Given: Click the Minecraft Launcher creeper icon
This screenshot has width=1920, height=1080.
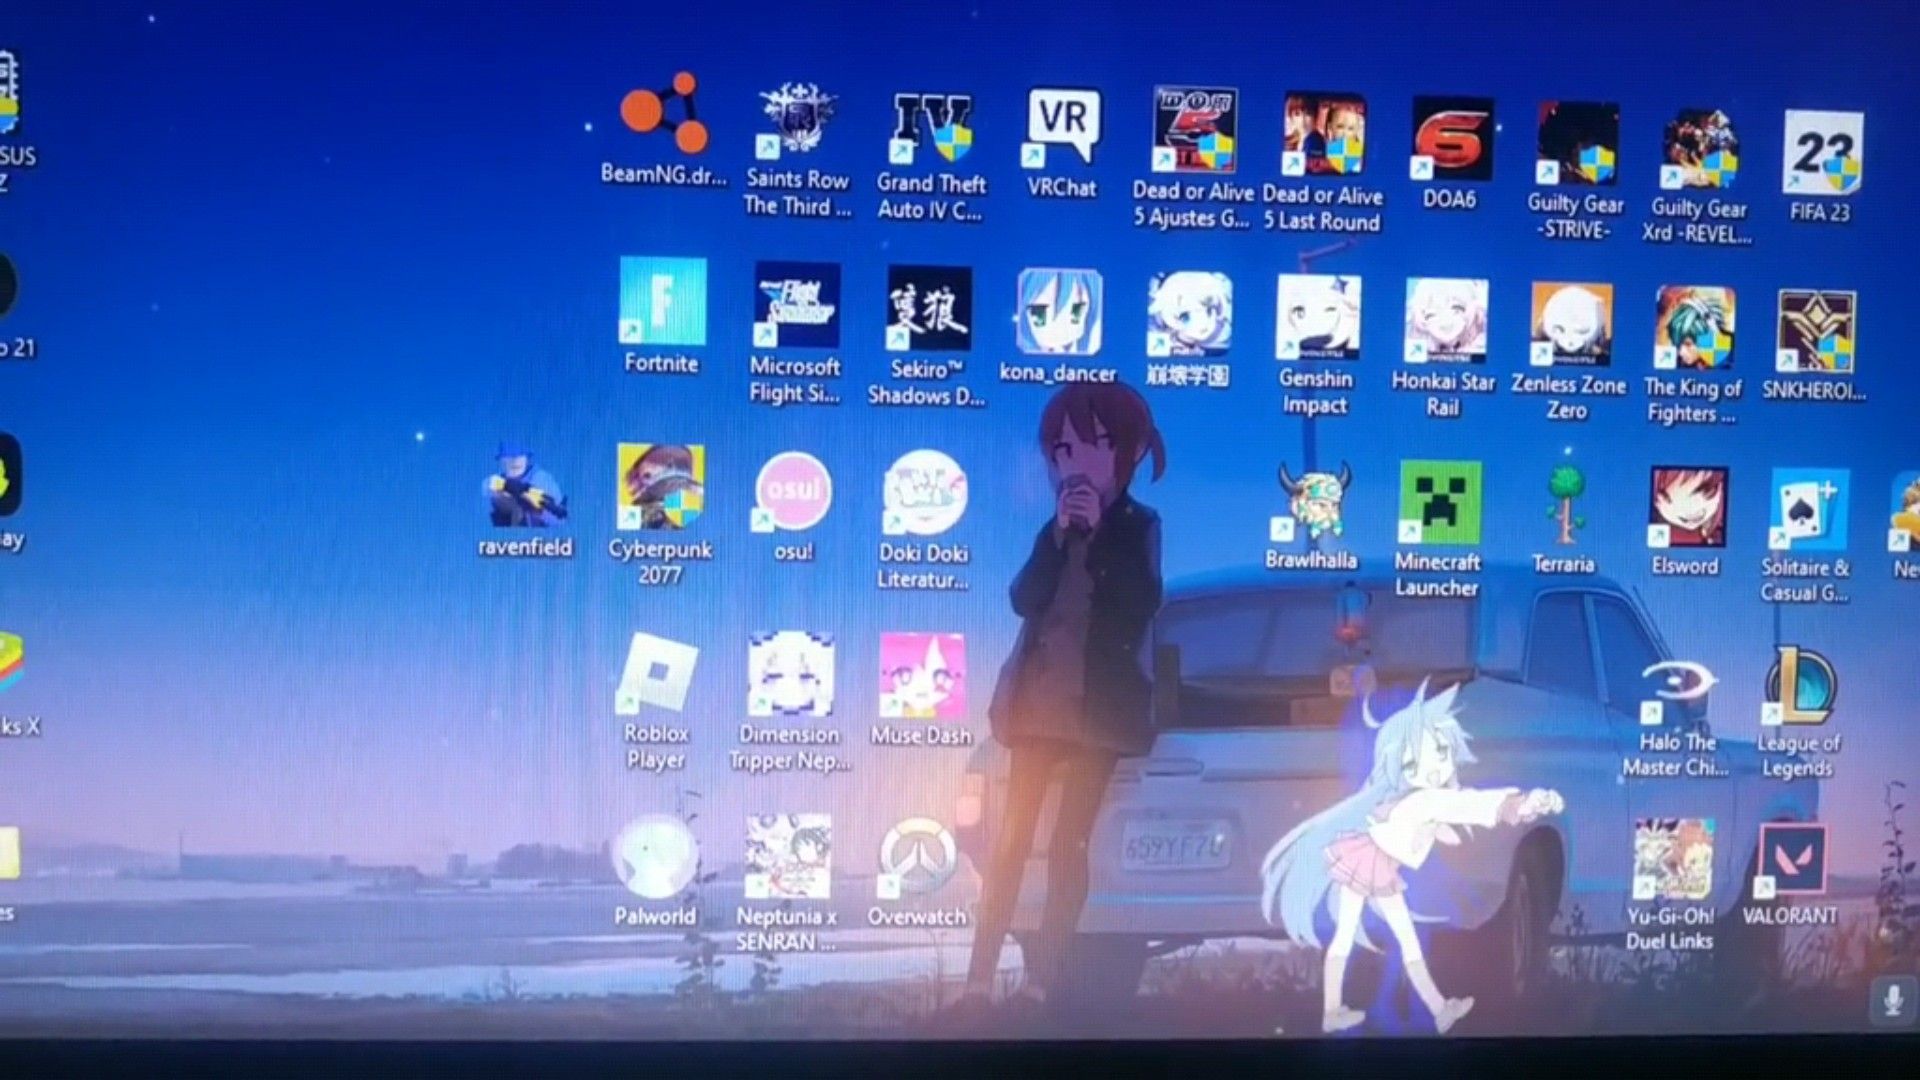Looking at the screenshot, I should click(1439, 503).
